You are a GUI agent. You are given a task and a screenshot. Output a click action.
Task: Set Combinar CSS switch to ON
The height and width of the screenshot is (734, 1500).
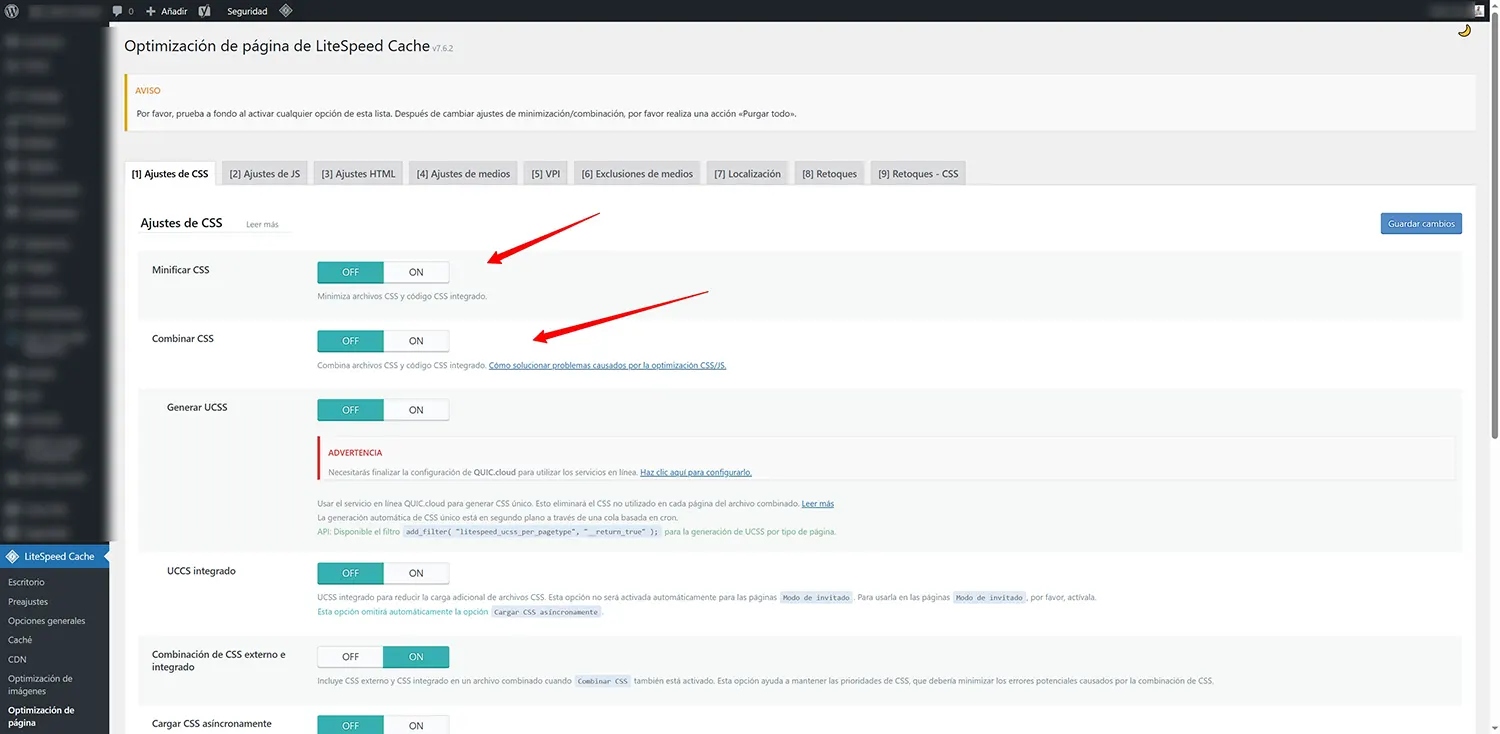pyautogui.click(x=416, y=340)
